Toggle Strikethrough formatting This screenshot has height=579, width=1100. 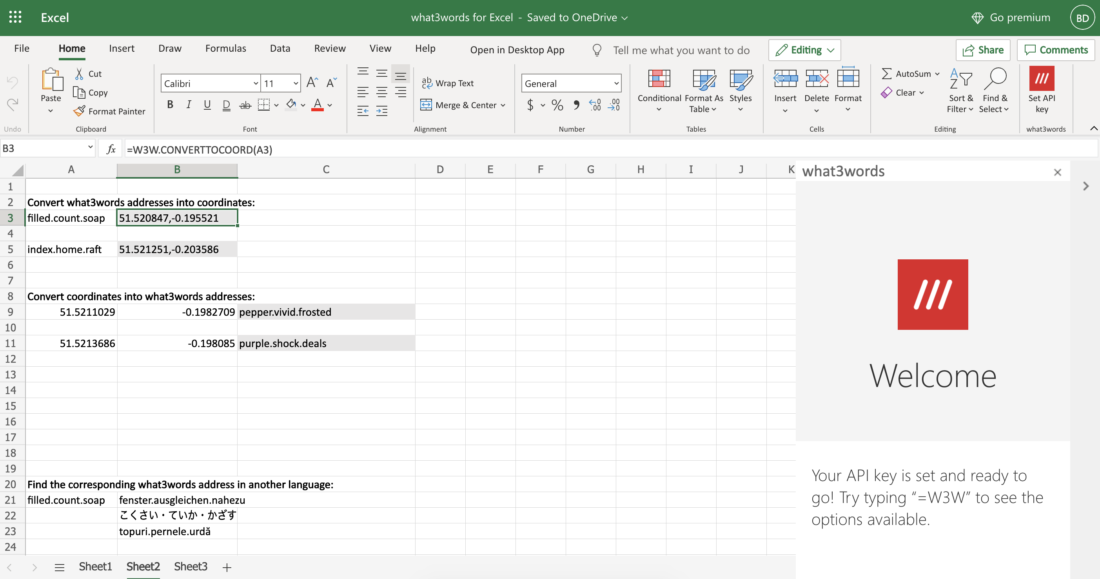click(x=245, y=105)
